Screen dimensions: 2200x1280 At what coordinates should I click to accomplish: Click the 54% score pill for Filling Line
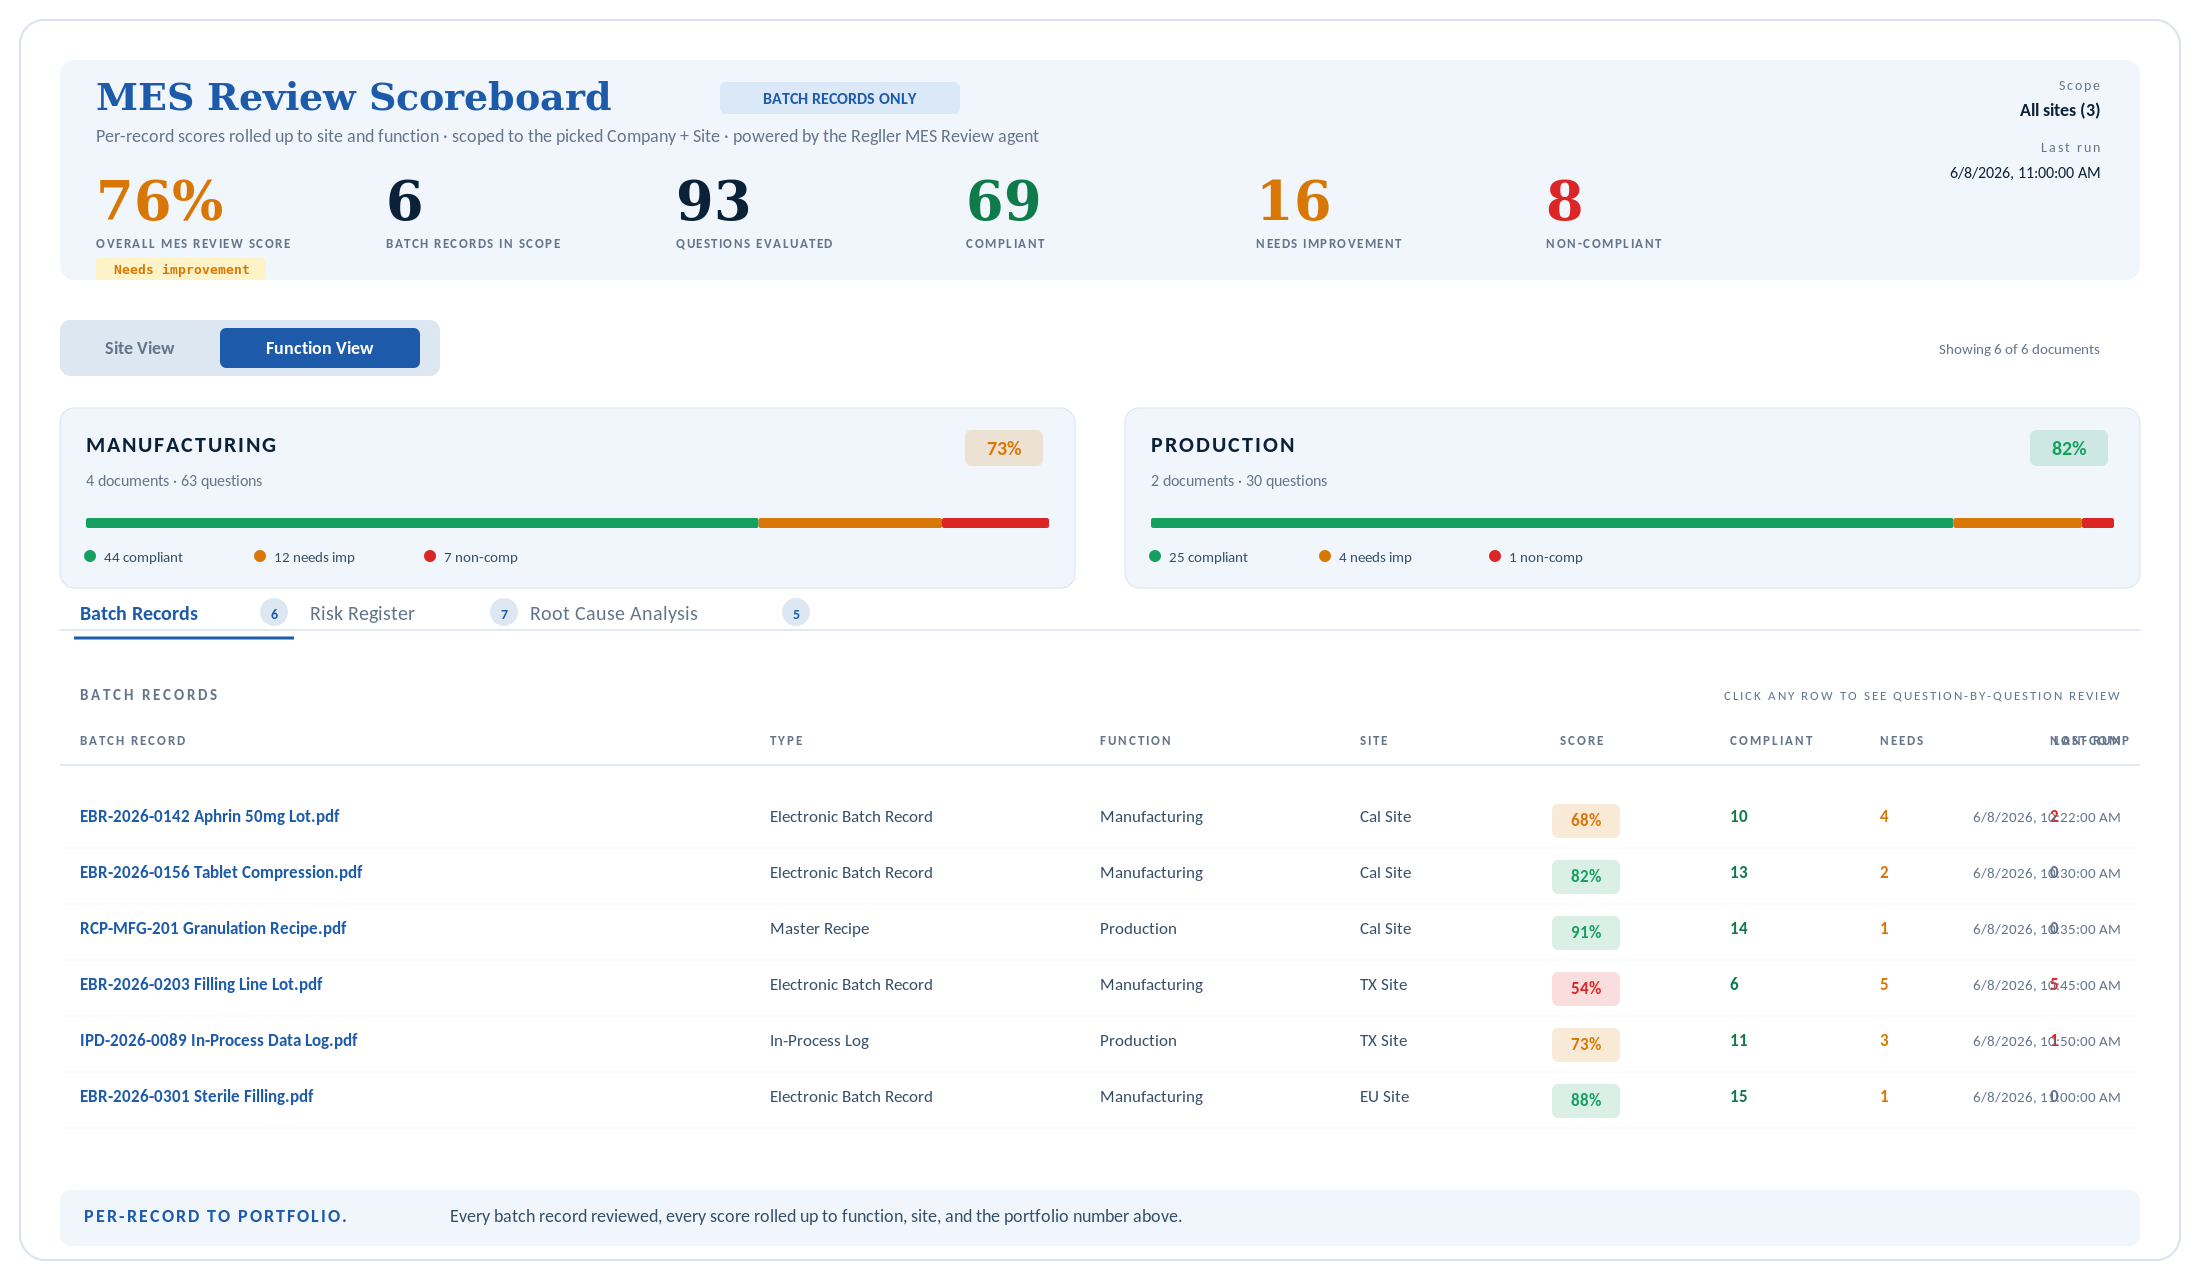(1586, 988)
